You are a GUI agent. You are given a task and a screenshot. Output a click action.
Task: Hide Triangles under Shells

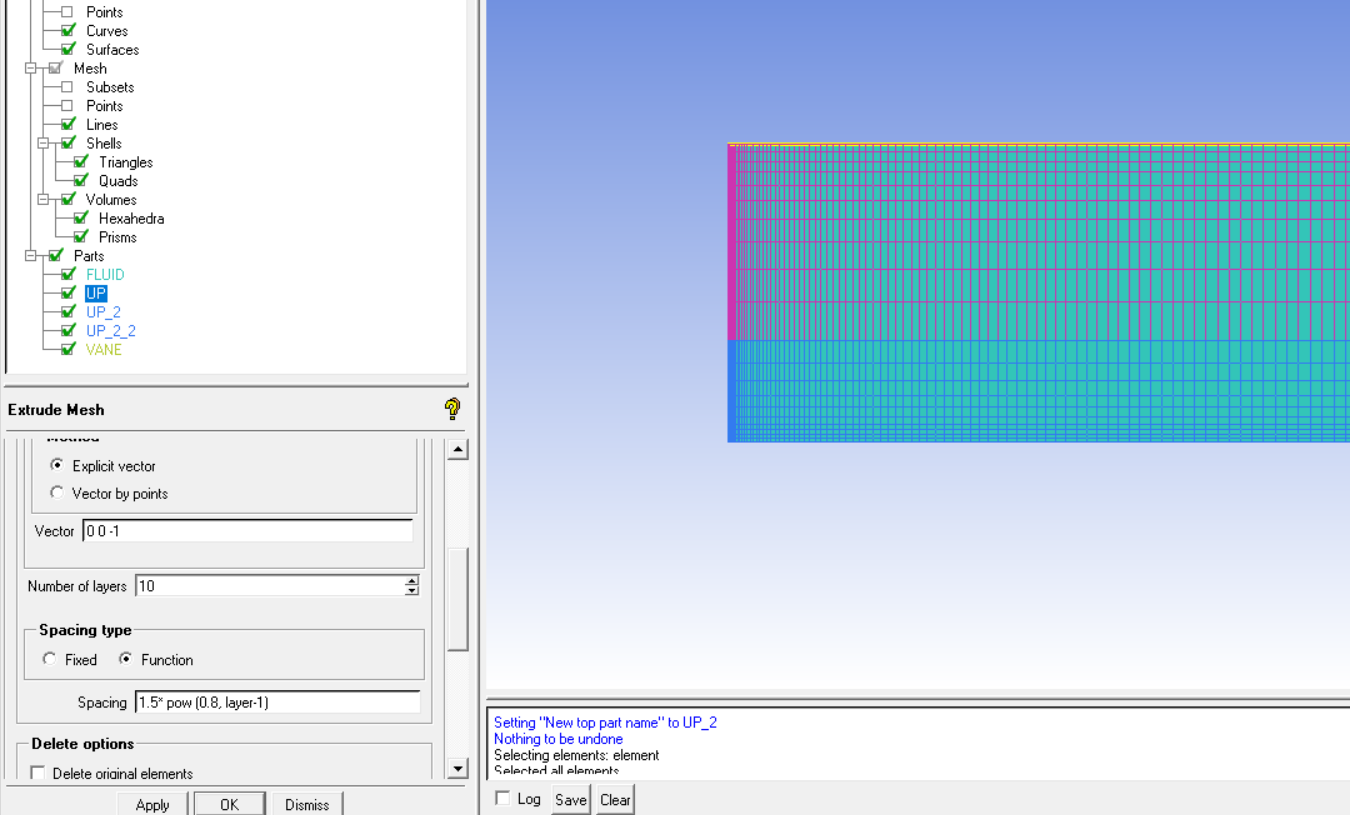(80, 161)
